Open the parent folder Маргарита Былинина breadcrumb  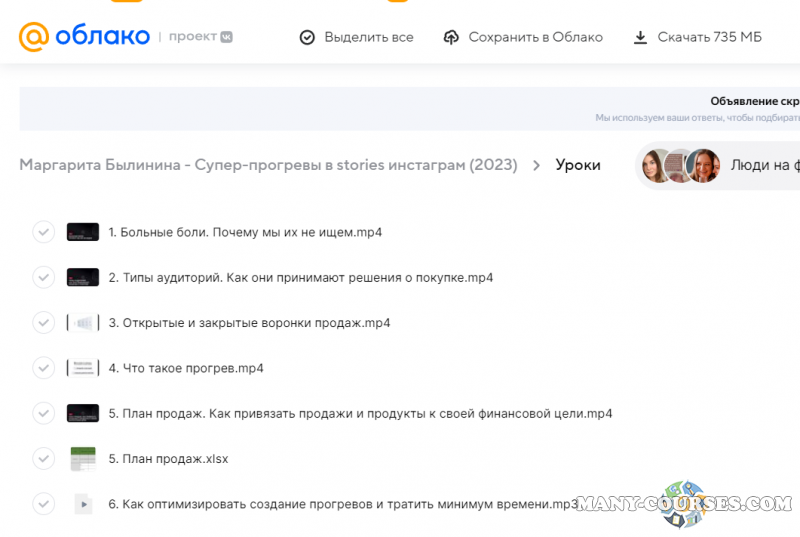pyautogui.click(x=268, y=165)
